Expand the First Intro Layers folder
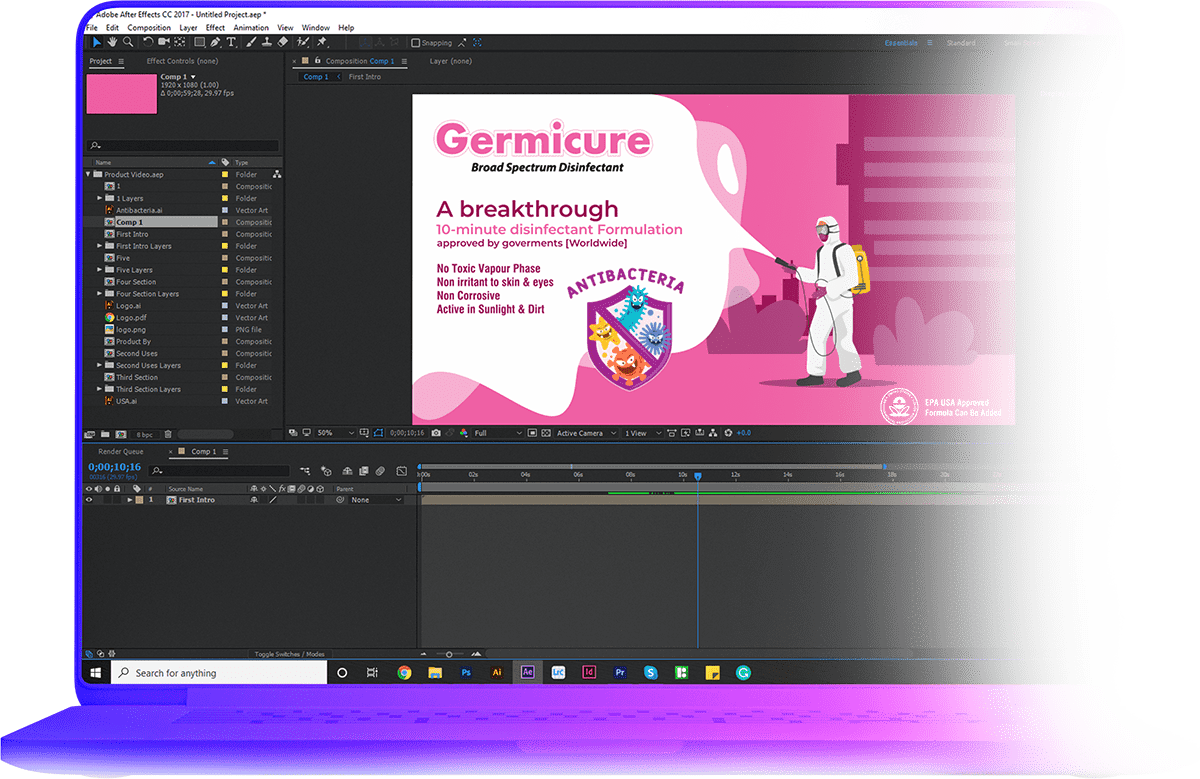This screenshot has width=1200, height=779. click(x=99, y=246)
